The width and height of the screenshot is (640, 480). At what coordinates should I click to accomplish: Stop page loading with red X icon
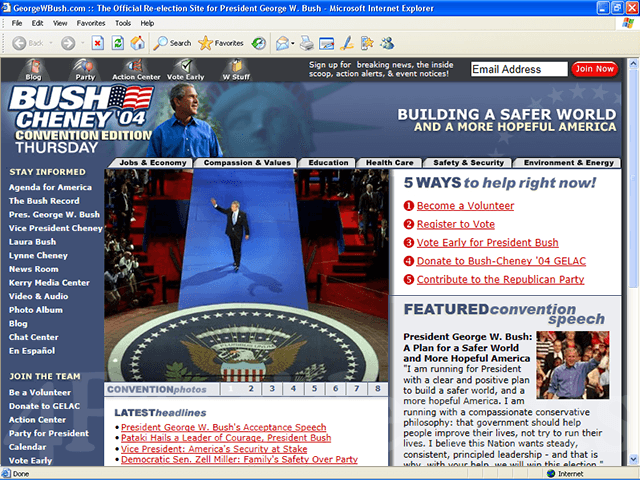(x=98, y=43)
